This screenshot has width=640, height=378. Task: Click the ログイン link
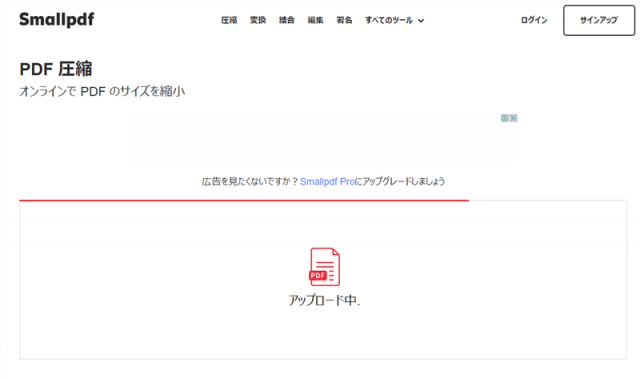(534, 20)
